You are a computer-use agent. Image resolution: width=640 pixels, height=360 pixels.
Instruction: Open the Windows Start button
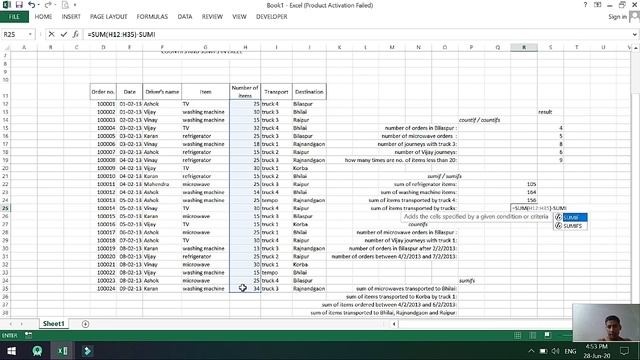(11, 351)
